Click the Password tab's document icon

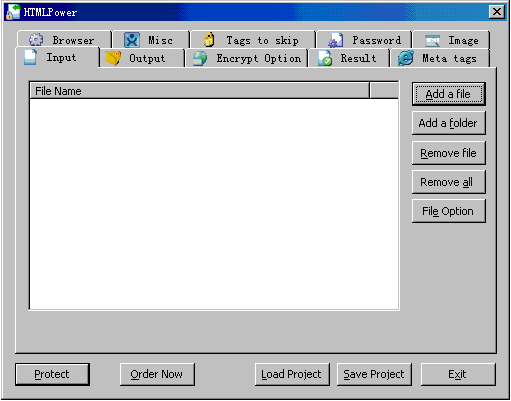point(335,40)
